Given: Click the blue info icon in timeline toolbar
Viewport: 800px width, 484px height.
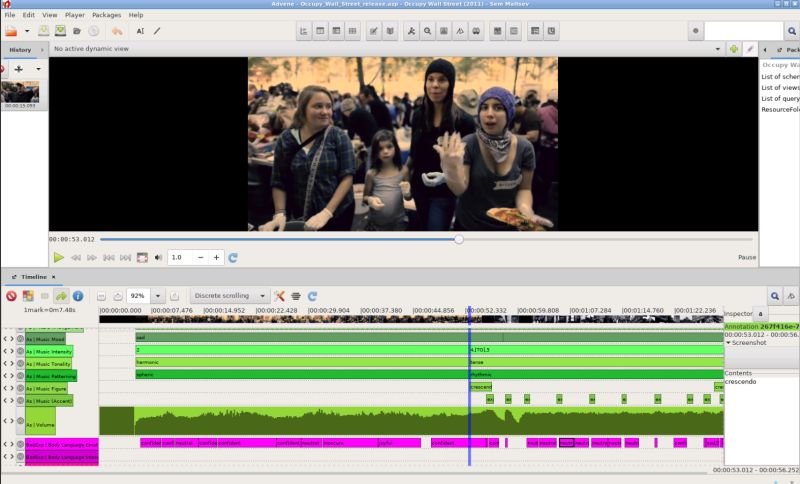Looking at the screenshot, I should (x=78, y=296).
